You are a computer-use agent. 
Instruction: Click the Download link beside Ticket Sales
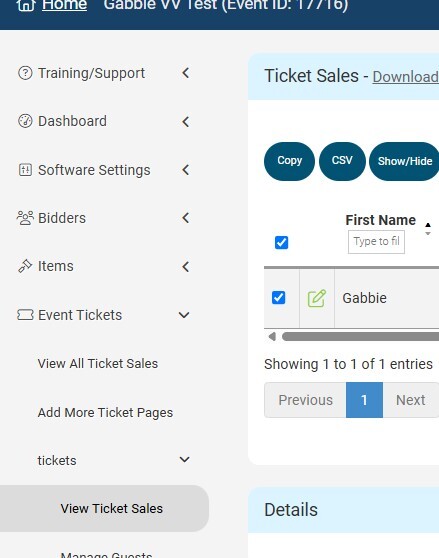tap(406, 77)
